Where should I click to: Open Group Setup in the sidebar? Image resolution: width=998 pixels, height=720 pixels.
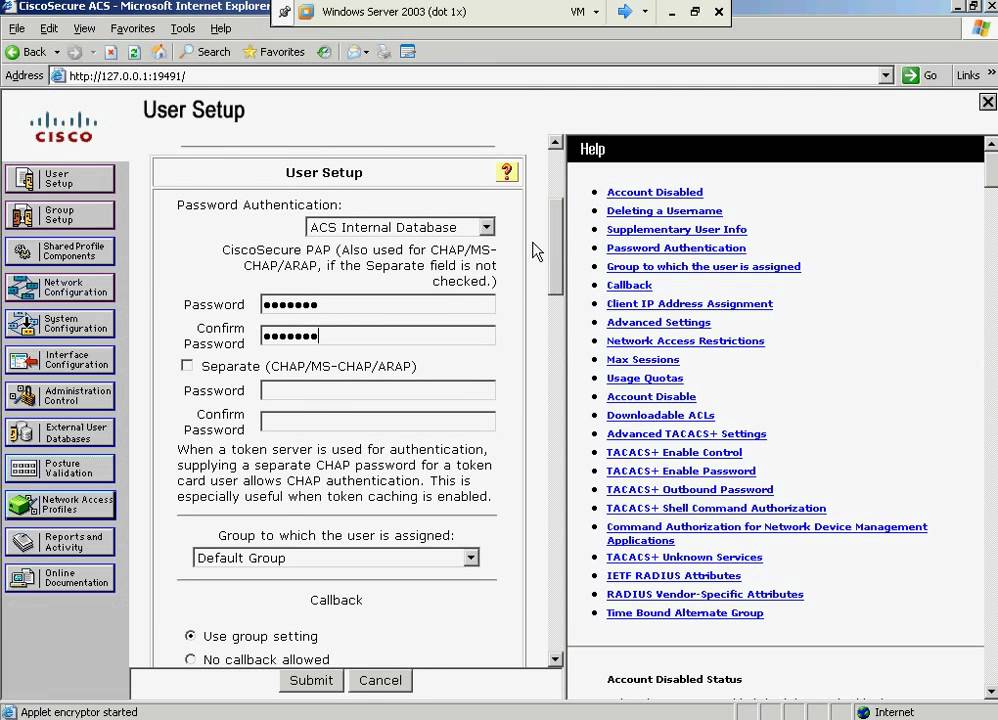click(x=60, y=215)
